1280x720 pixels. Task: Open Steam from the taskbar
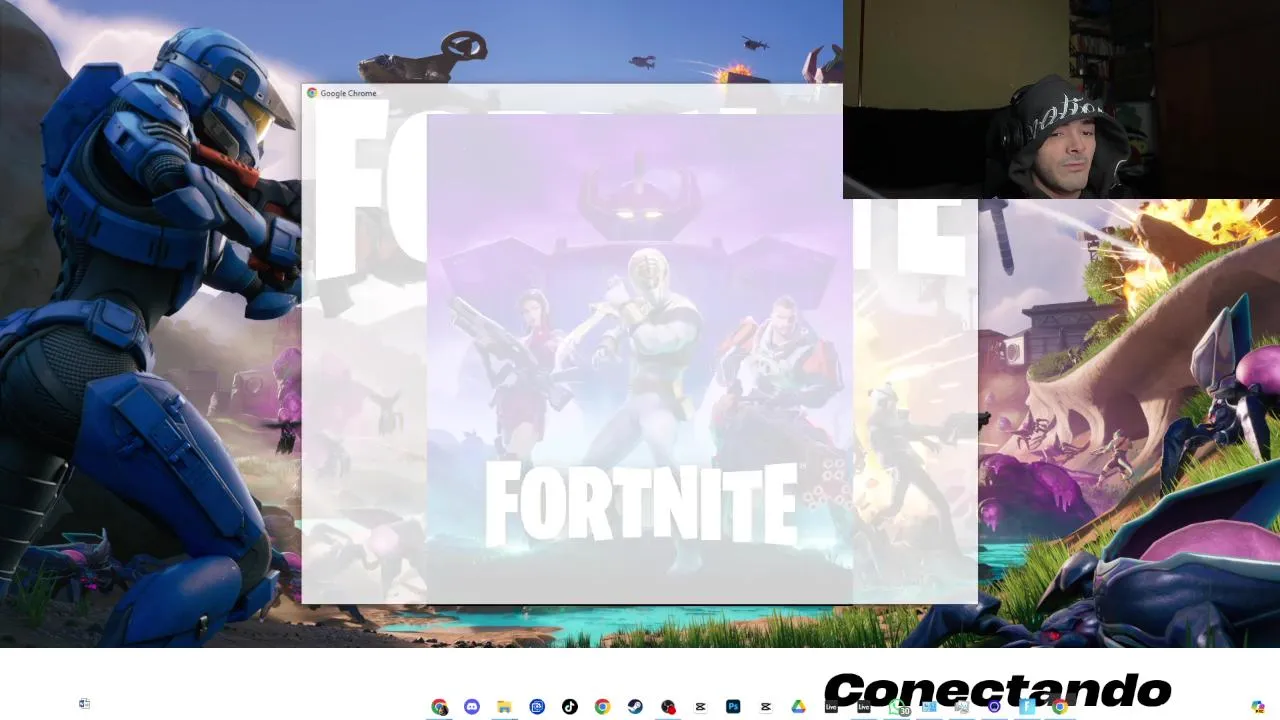(635, 707)
